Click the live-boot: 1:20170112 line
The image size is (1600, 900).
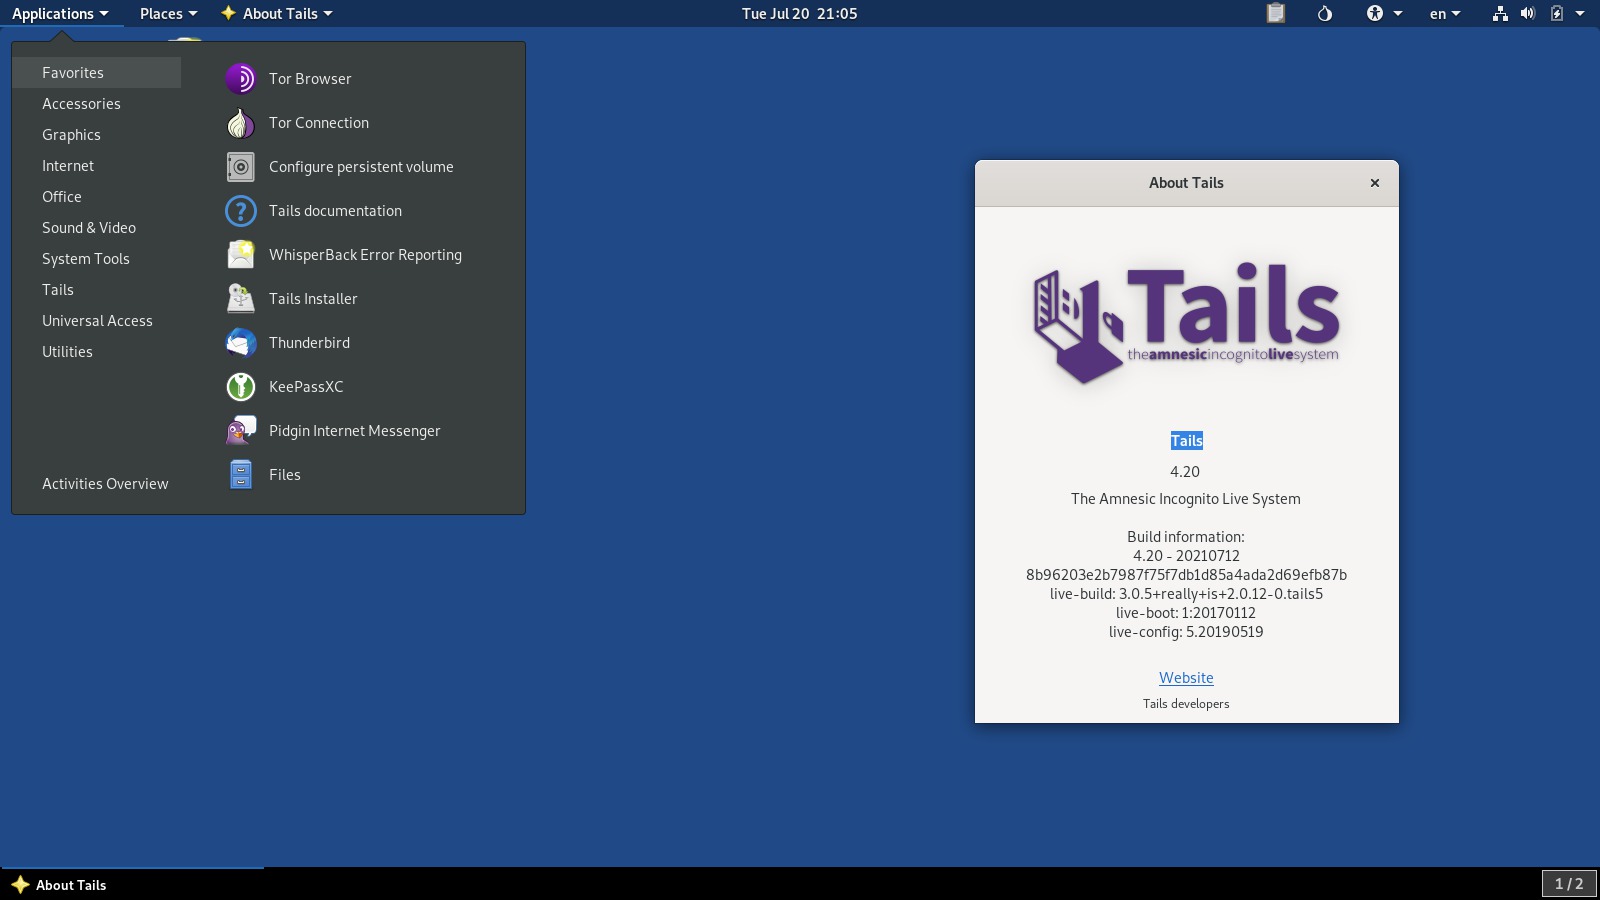[1186, 612]
